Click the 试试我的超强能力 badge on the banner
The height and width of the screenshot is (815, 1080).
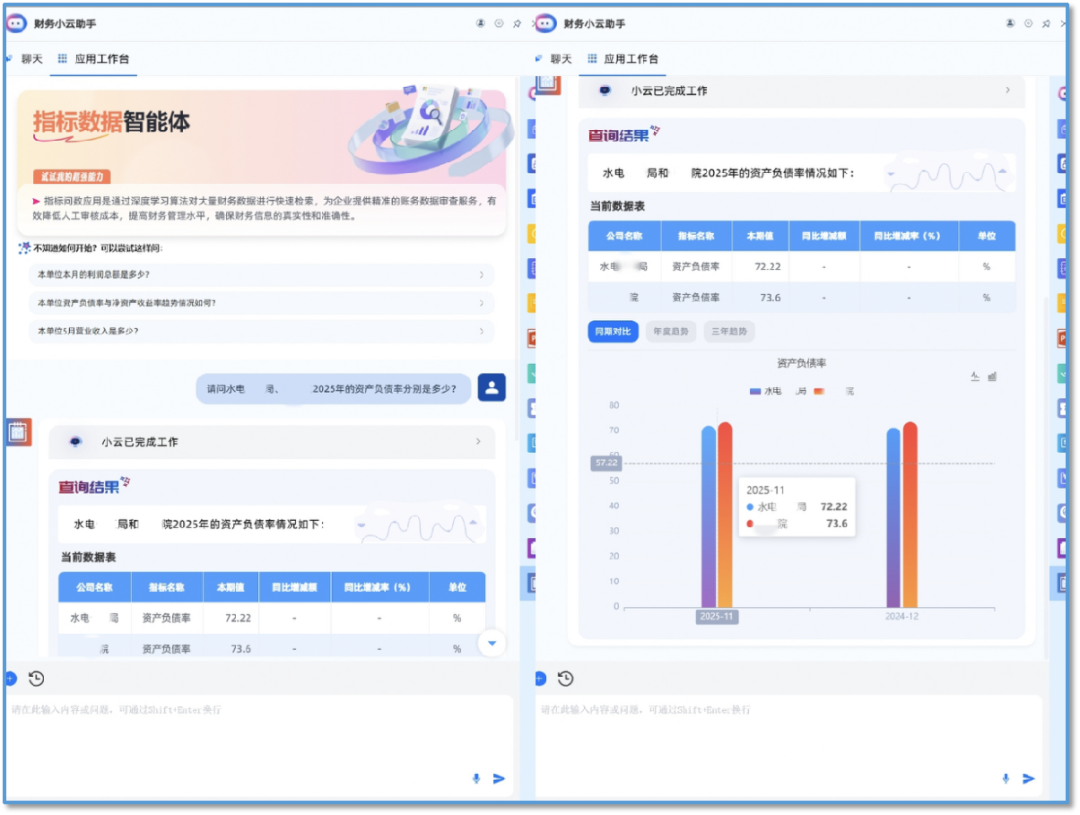pos(72,177)
